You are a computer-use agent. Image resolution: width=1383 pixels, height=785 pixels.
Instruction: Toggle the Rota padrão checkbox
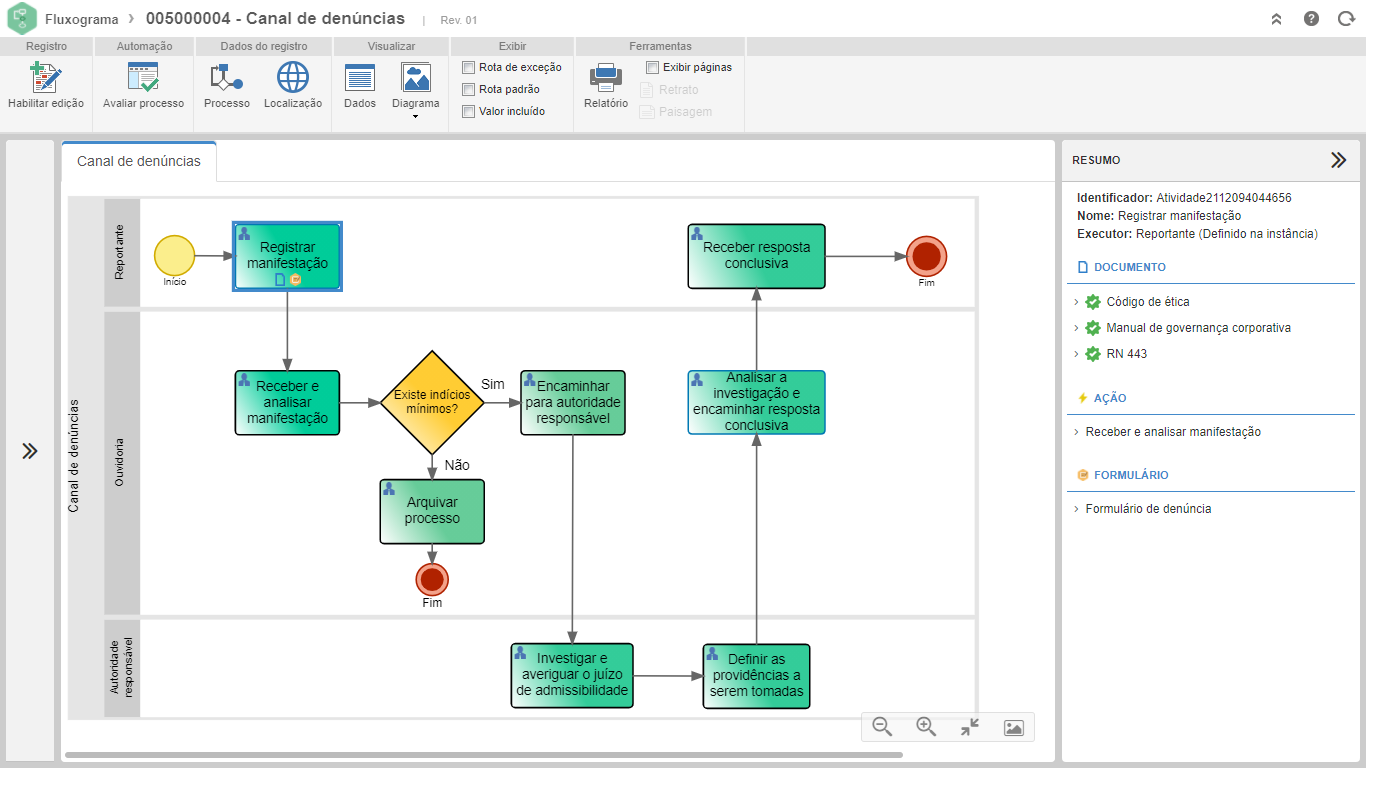pyautogui.click(x=468, y=90)
